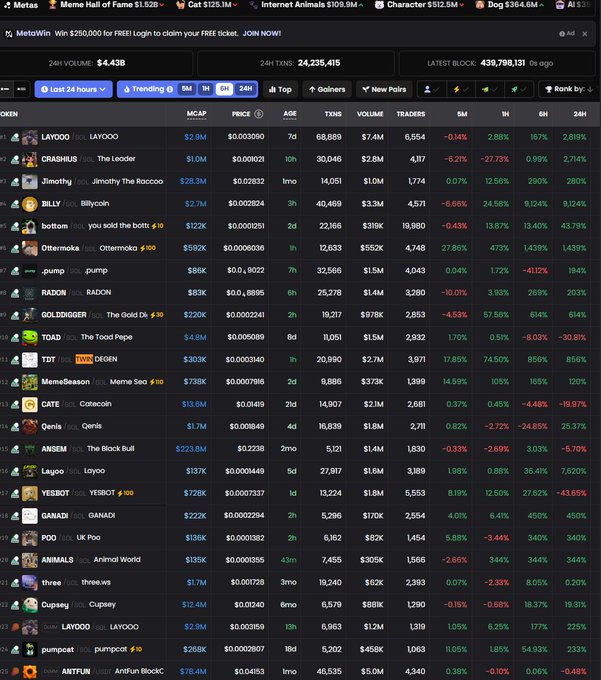
Task: Click the 24H VOLUME $4.43B stat box
Action: coord(96,63)
